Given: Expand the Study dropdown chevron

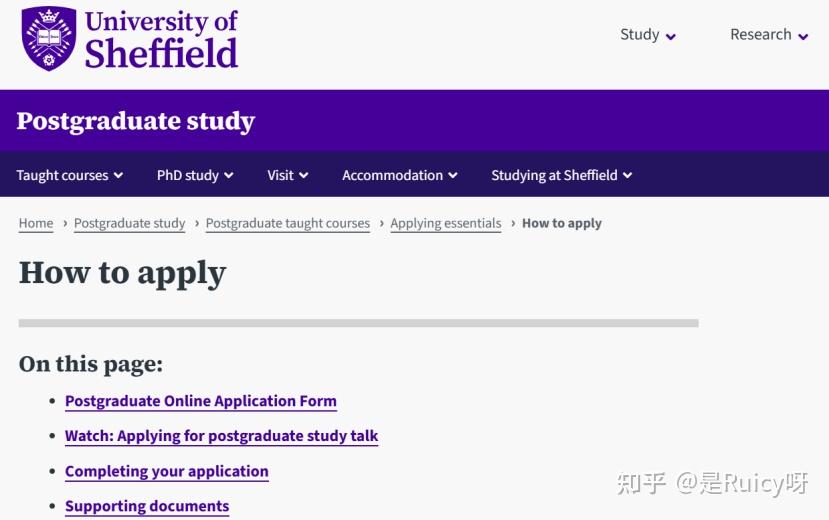Looking at the screenshot, I should pos(670,36).
